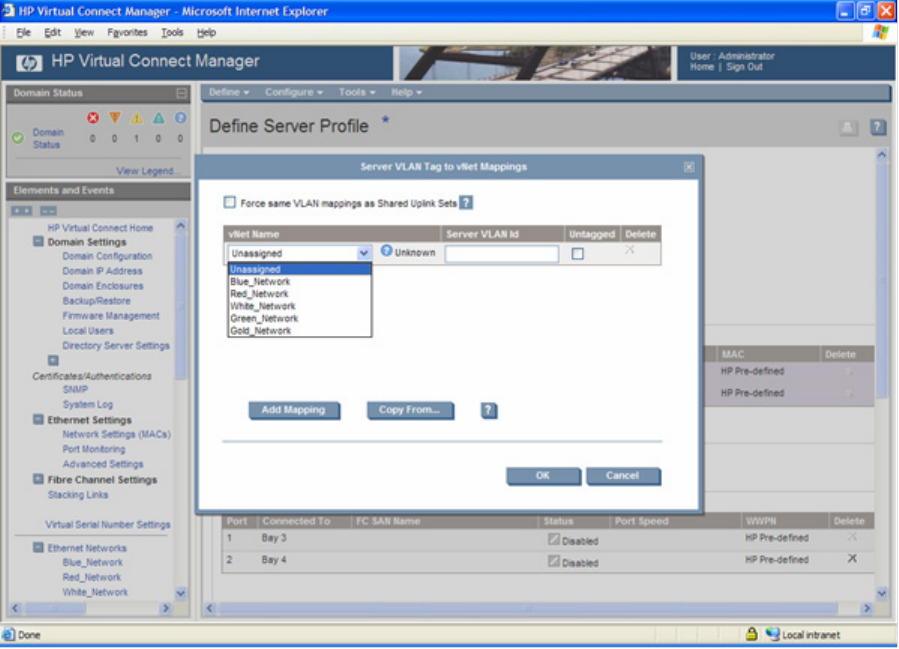Image resolution: width=899 pixels, height=649 pixels.
Task: Click Local intranet zone icon
Action: click(x=772, y=634)
